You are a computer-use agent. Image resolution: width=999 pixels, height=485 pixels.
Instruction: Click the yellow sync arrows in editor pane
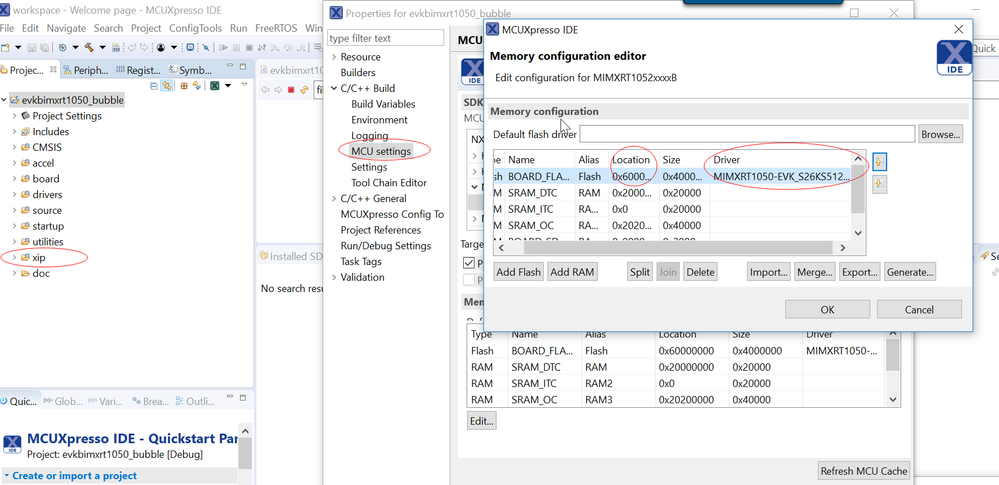pos(304,90)
